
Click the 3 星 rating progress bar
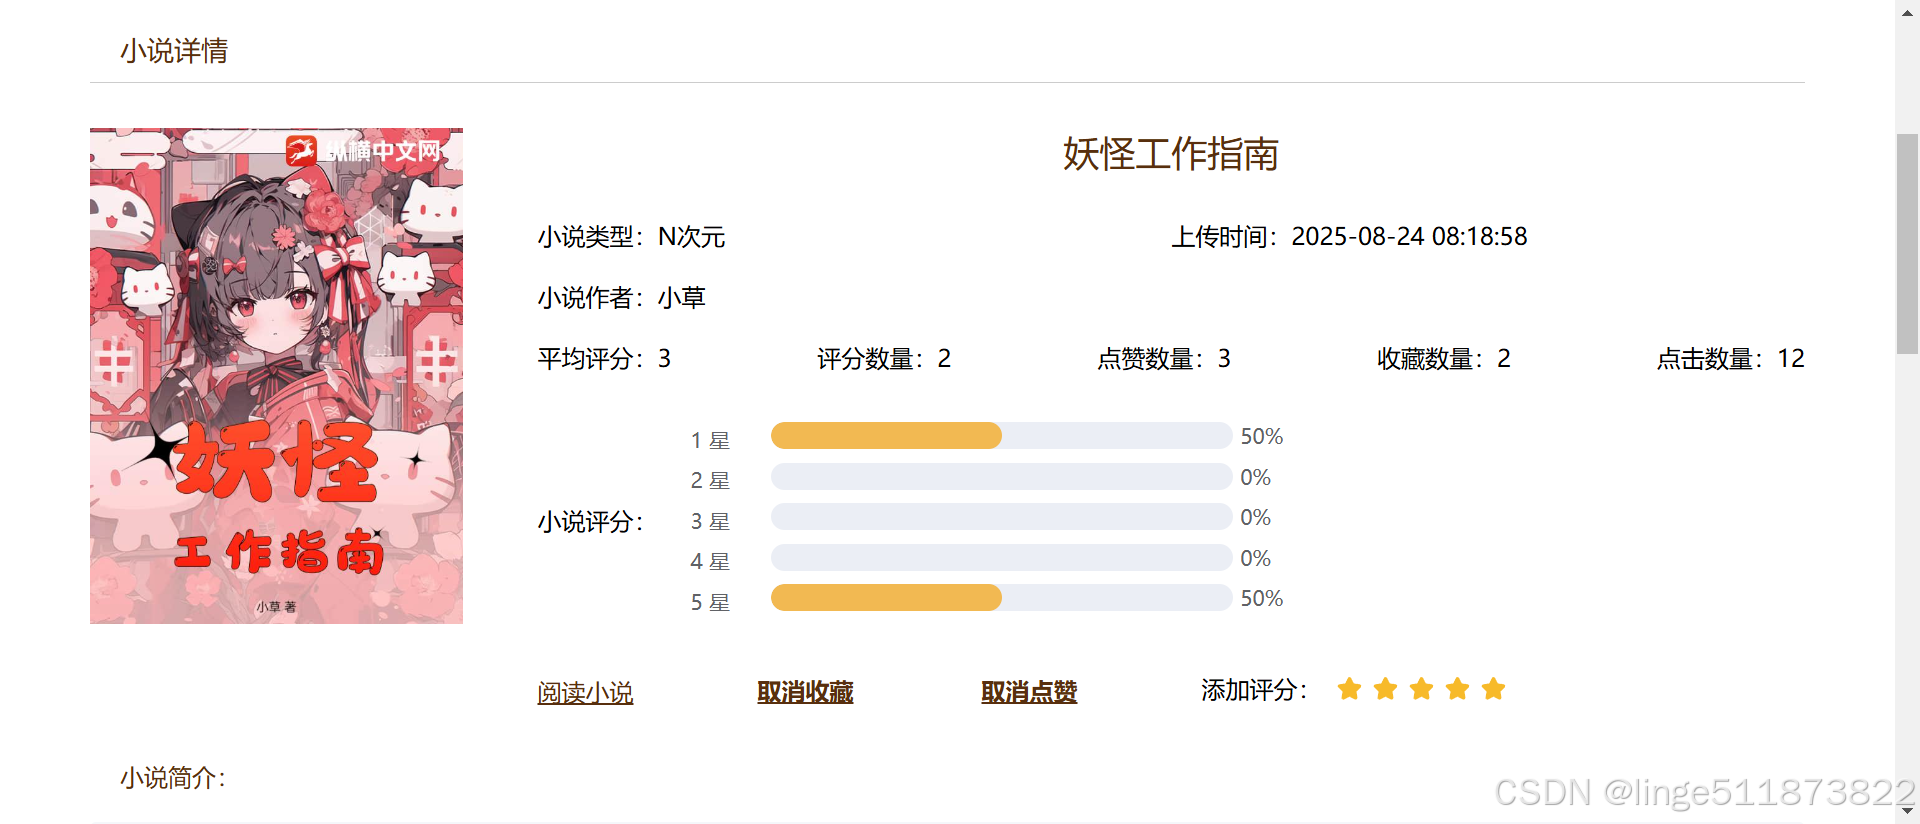1001,517
